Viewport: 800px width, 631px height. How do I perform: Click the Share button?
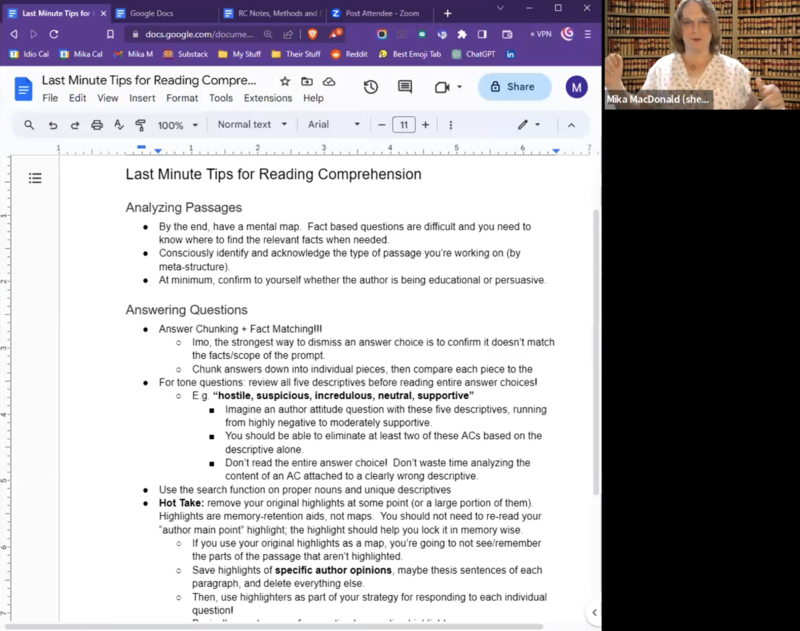point(513,87)
